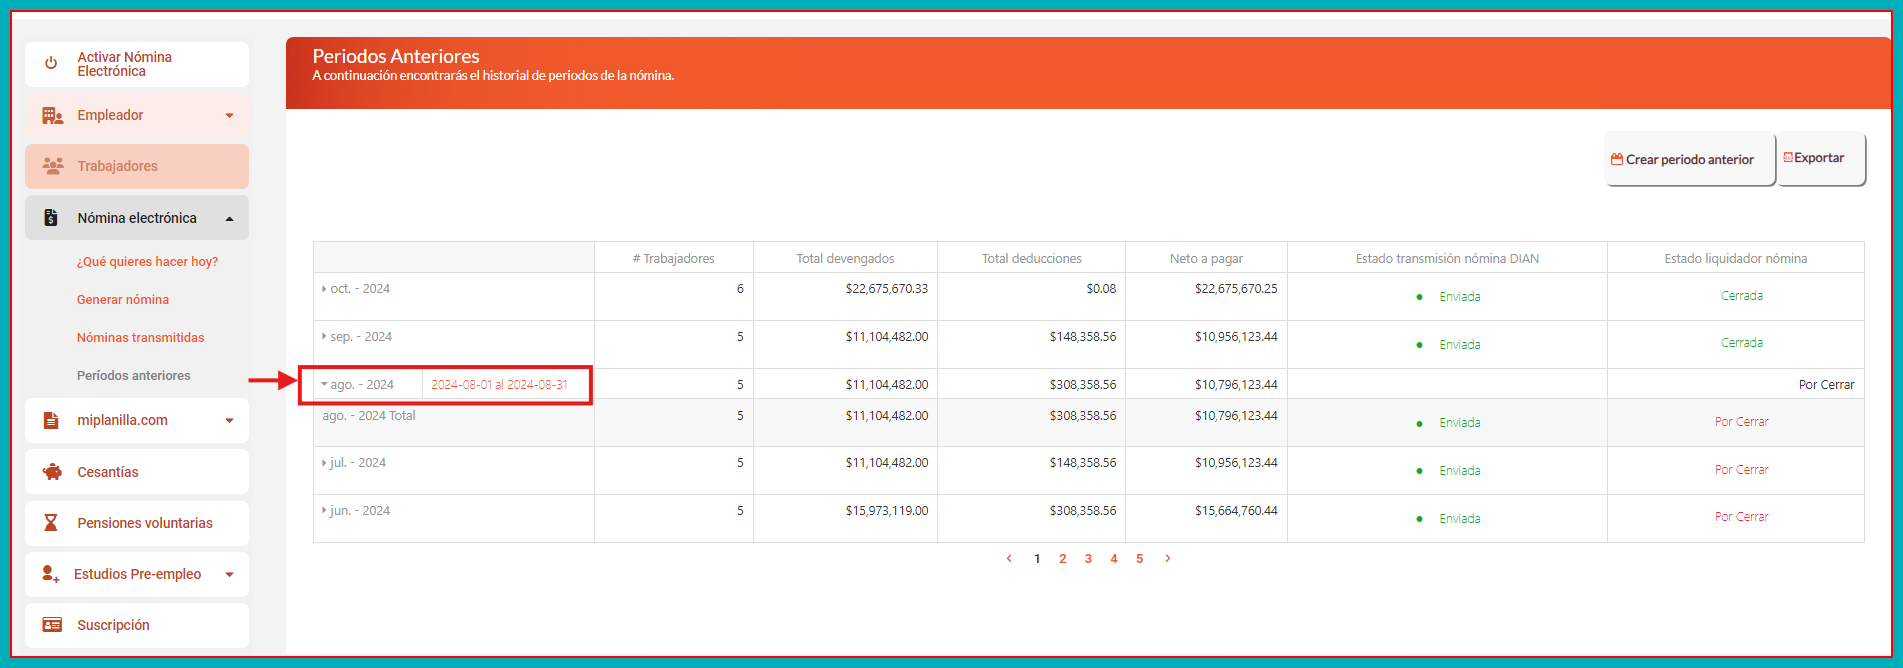
Task: Click the Neto a pagar column header
Action: point(1206,258)
